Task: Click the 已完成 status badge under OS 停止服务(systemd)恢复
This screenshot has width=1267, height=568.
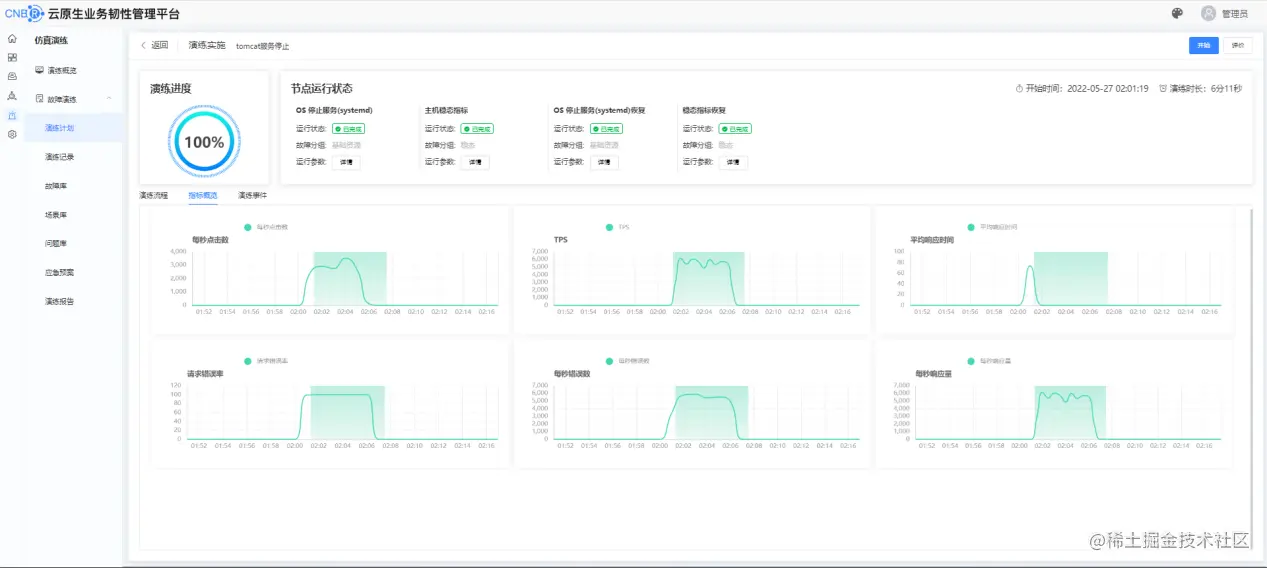Action: 606,129
